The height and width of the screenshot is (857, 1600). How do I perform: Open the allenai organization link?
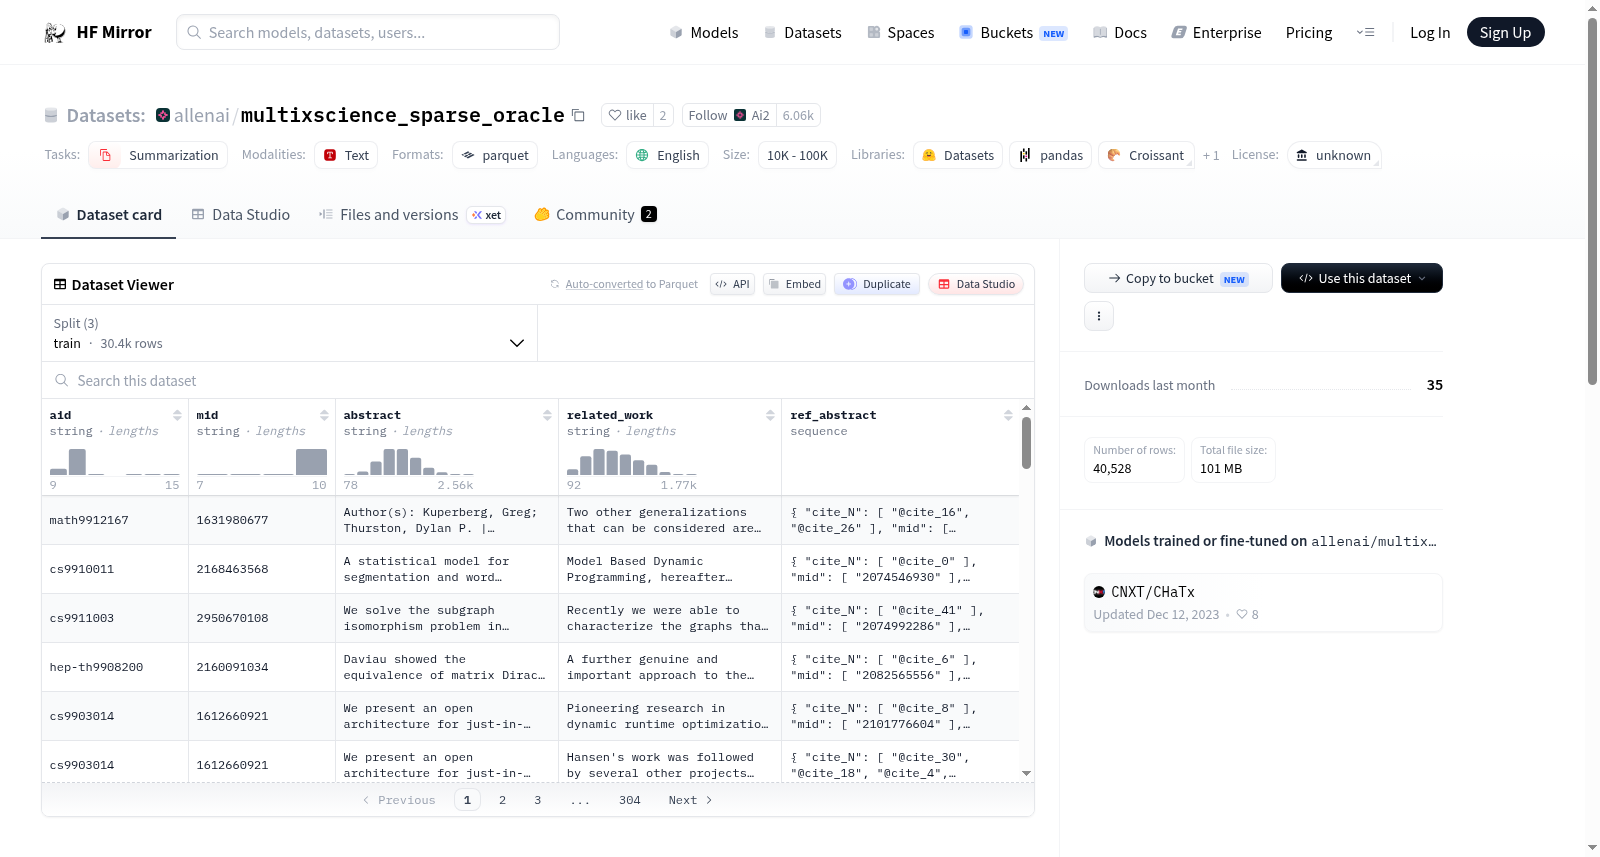(x=201, y=115)
